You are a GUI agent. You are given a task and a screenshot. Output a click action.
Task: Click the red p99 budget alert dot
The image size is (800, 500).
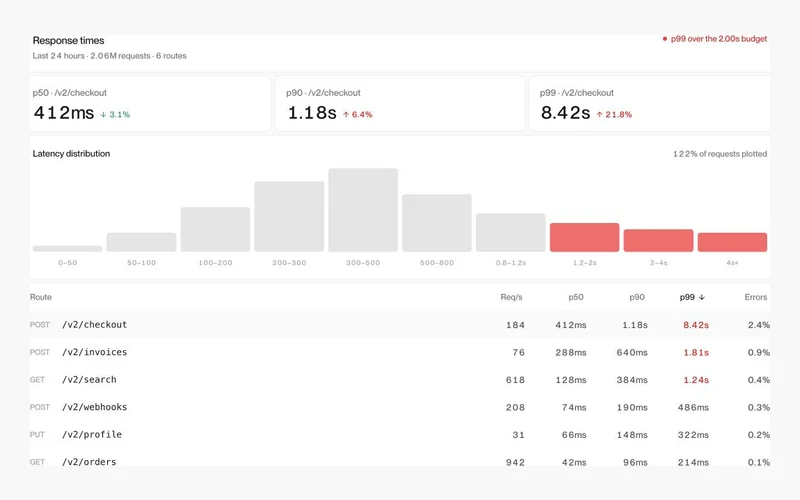pyautogui.click(x=664, y=39)
